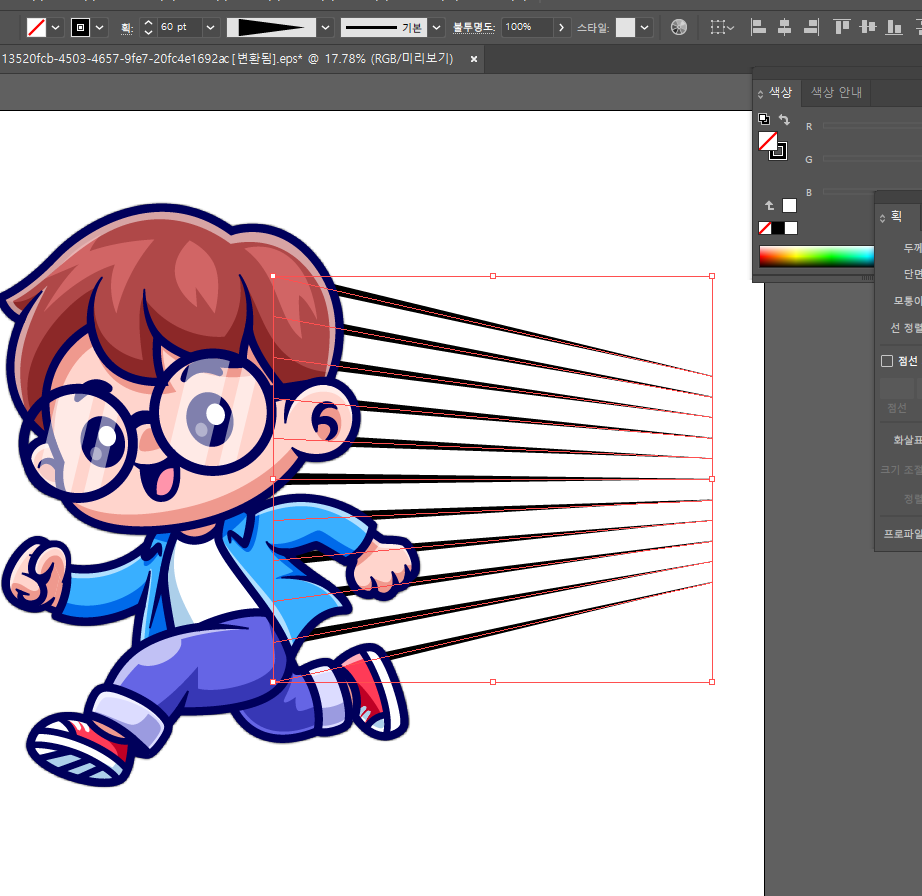The width and height of the screenshot is (922, 896).
Task: Open the variable width profile dropdown
Action: pyautogui.click(x=325, y=28)
